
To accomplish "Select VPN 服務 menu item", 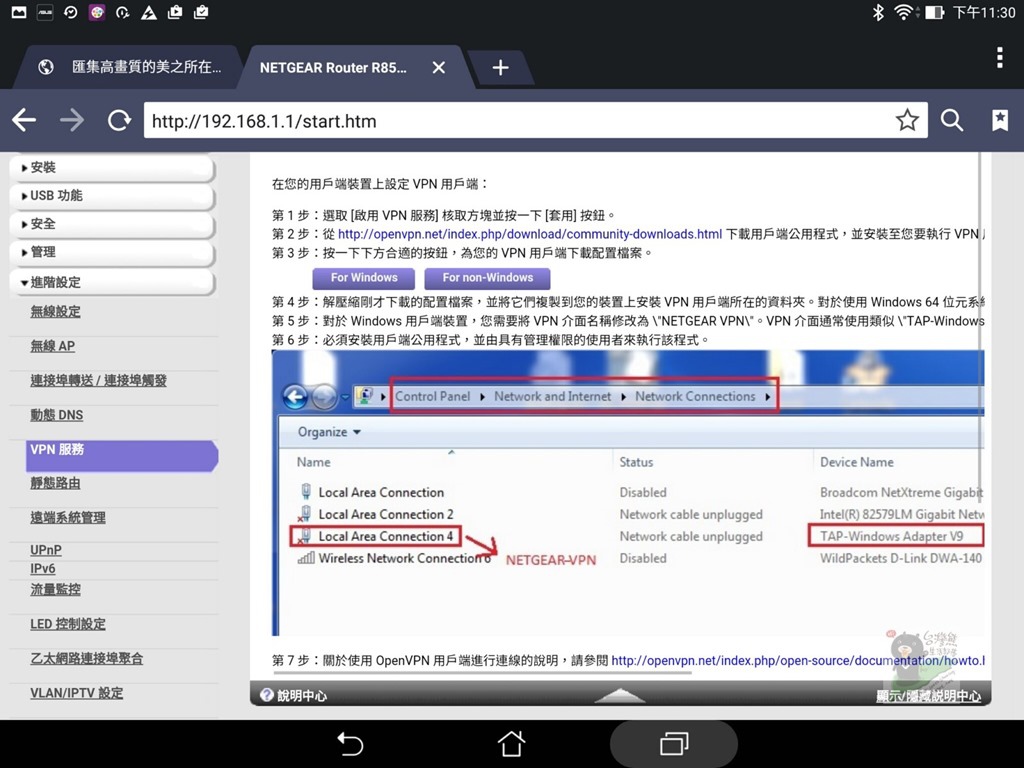I will tap(121, 455).
